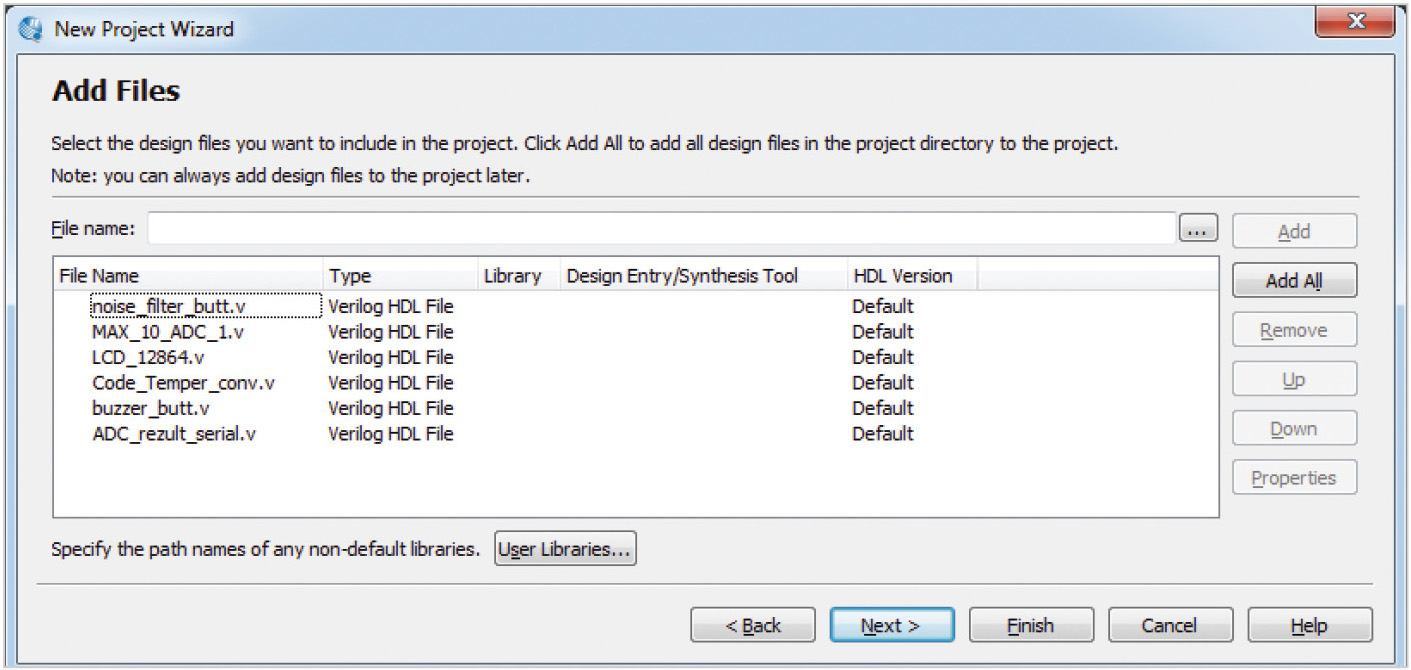Go to the Next wizard page

click(x=891, y=626)
